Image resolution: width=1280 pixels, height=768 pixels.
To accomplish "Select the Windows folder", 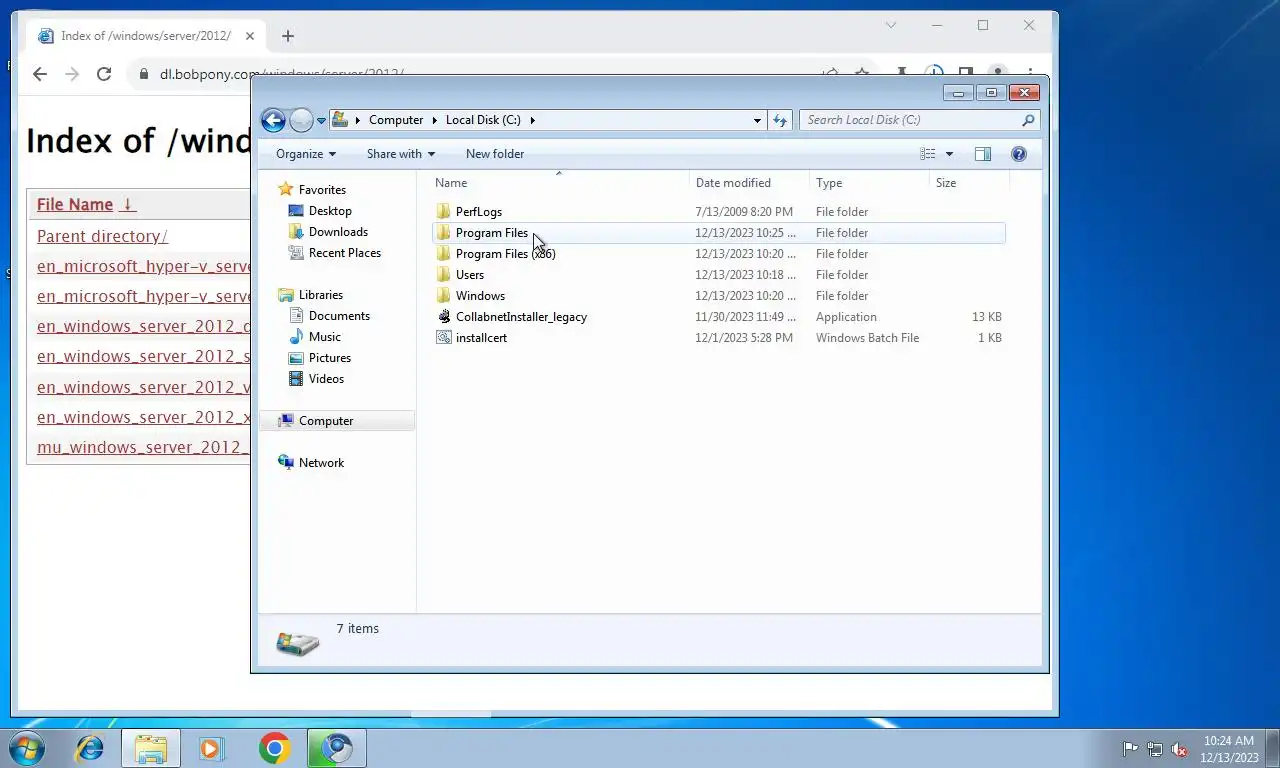I will [480, 296].
